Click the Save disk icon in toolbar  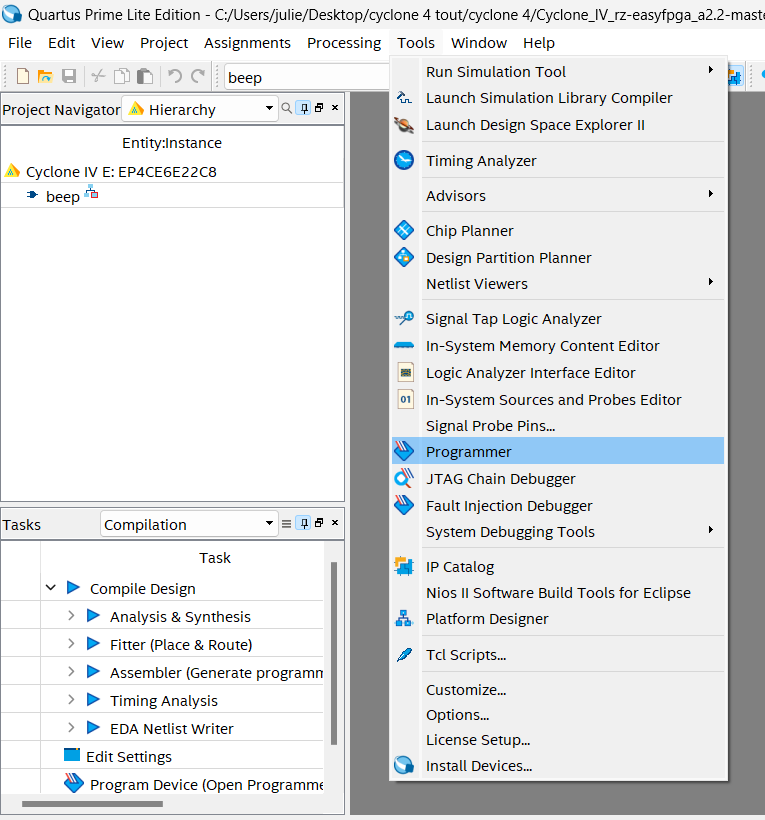[69, 77]
